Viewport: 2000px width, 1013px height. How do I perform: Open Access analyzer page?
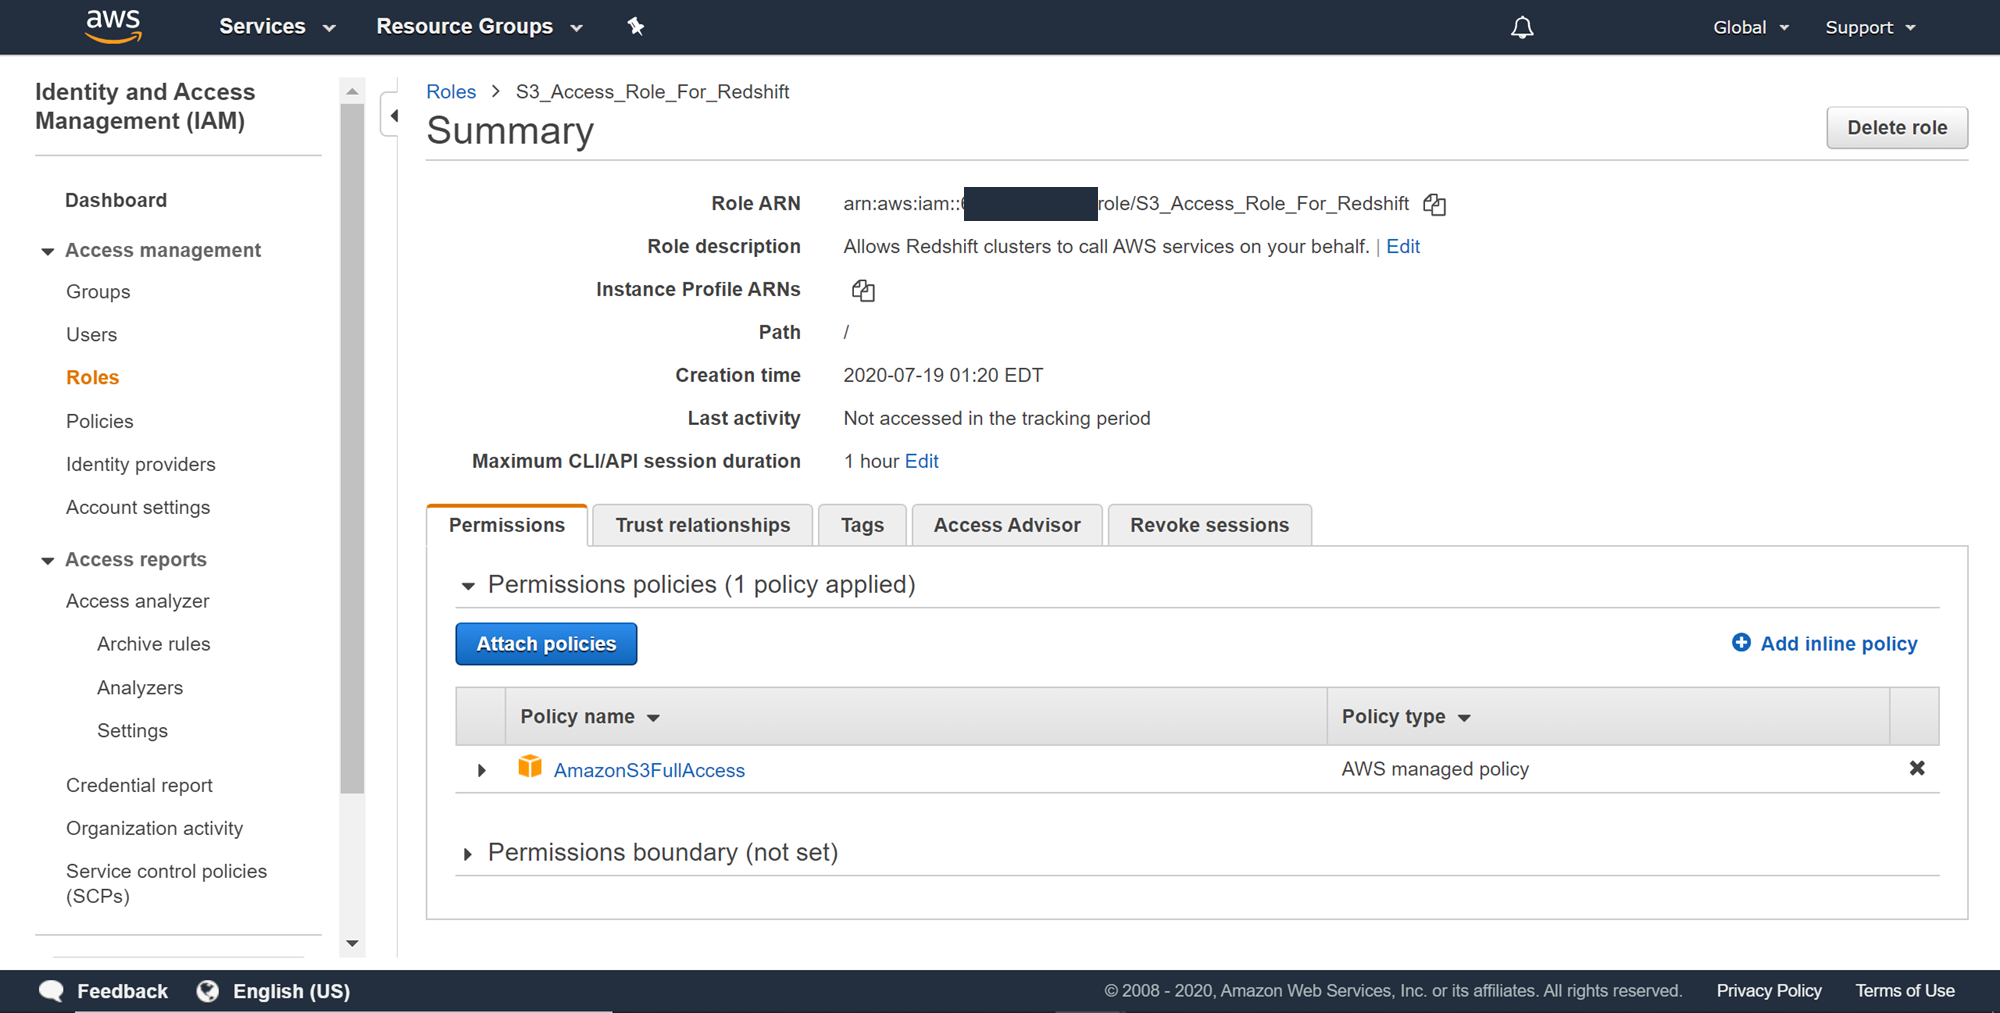(x=137, y=601)
